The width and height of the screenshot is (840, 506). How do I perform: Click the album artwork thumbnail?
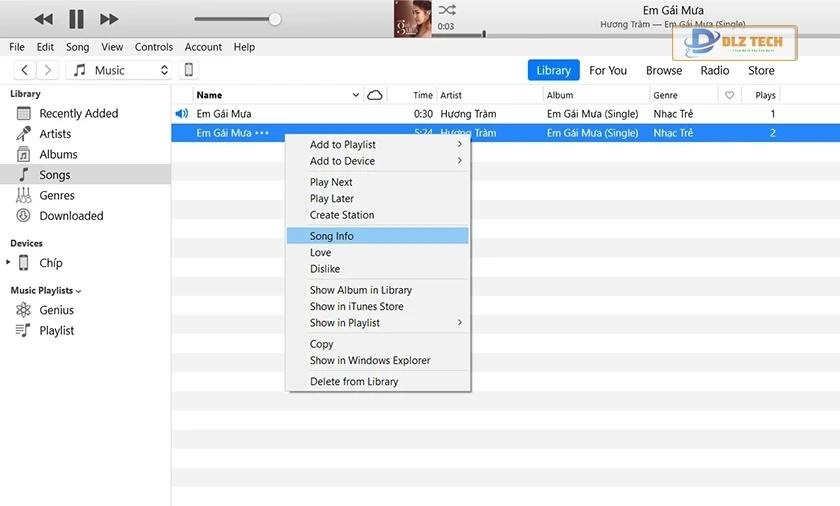[413, 19]
